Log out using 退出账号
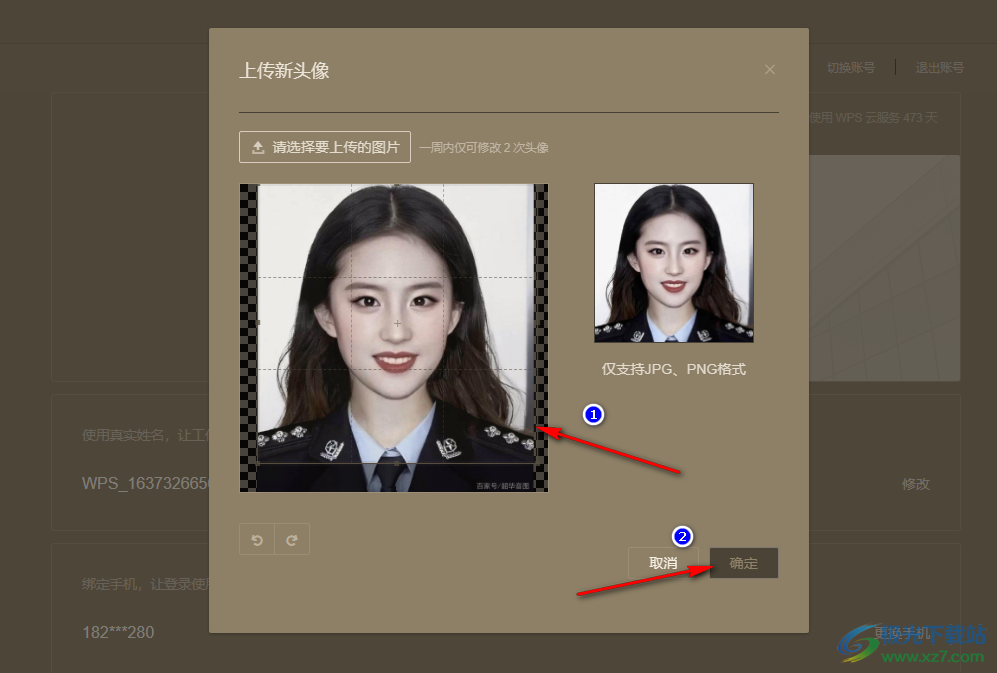The image size is (997, 673). pos(939,68)
